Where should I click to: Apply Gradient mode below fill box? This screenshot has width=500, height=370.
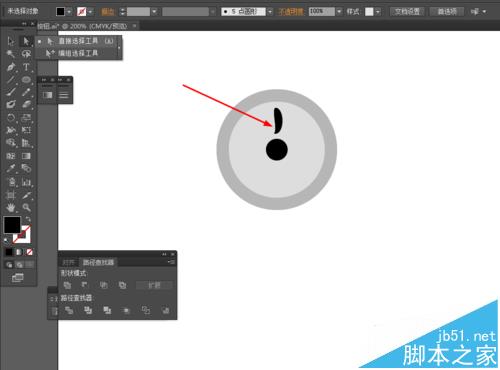19,252
